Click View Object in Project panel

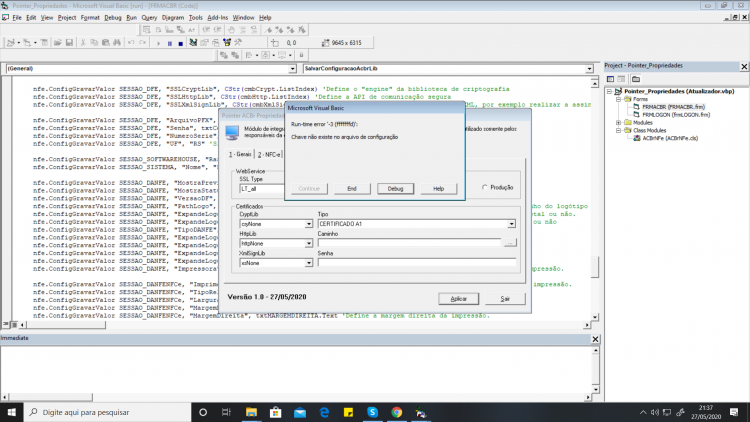point(621,79)
